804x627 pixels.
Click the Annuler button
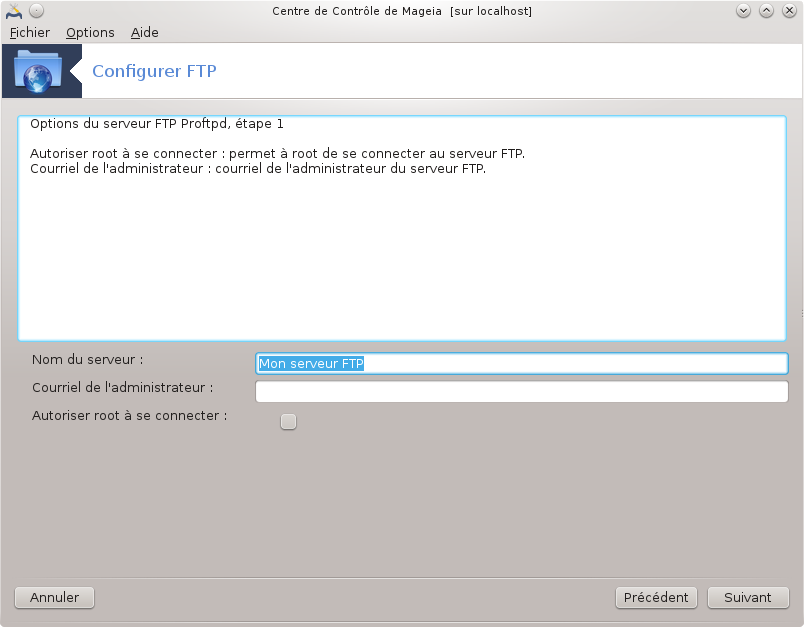pyautogui.click(x=54, y=598)
